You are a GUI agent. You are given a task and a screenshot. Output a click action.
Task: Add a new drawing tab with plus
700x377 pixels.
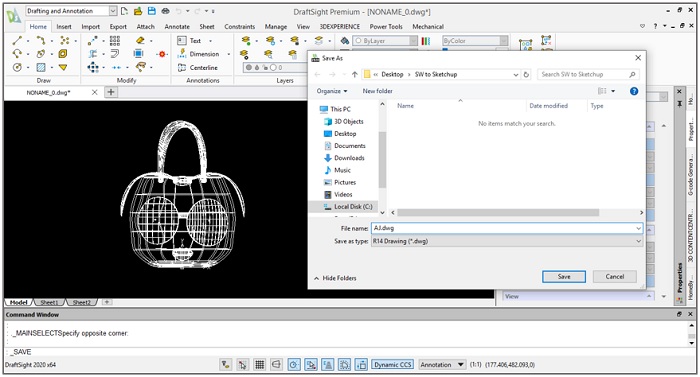point(111,92)
